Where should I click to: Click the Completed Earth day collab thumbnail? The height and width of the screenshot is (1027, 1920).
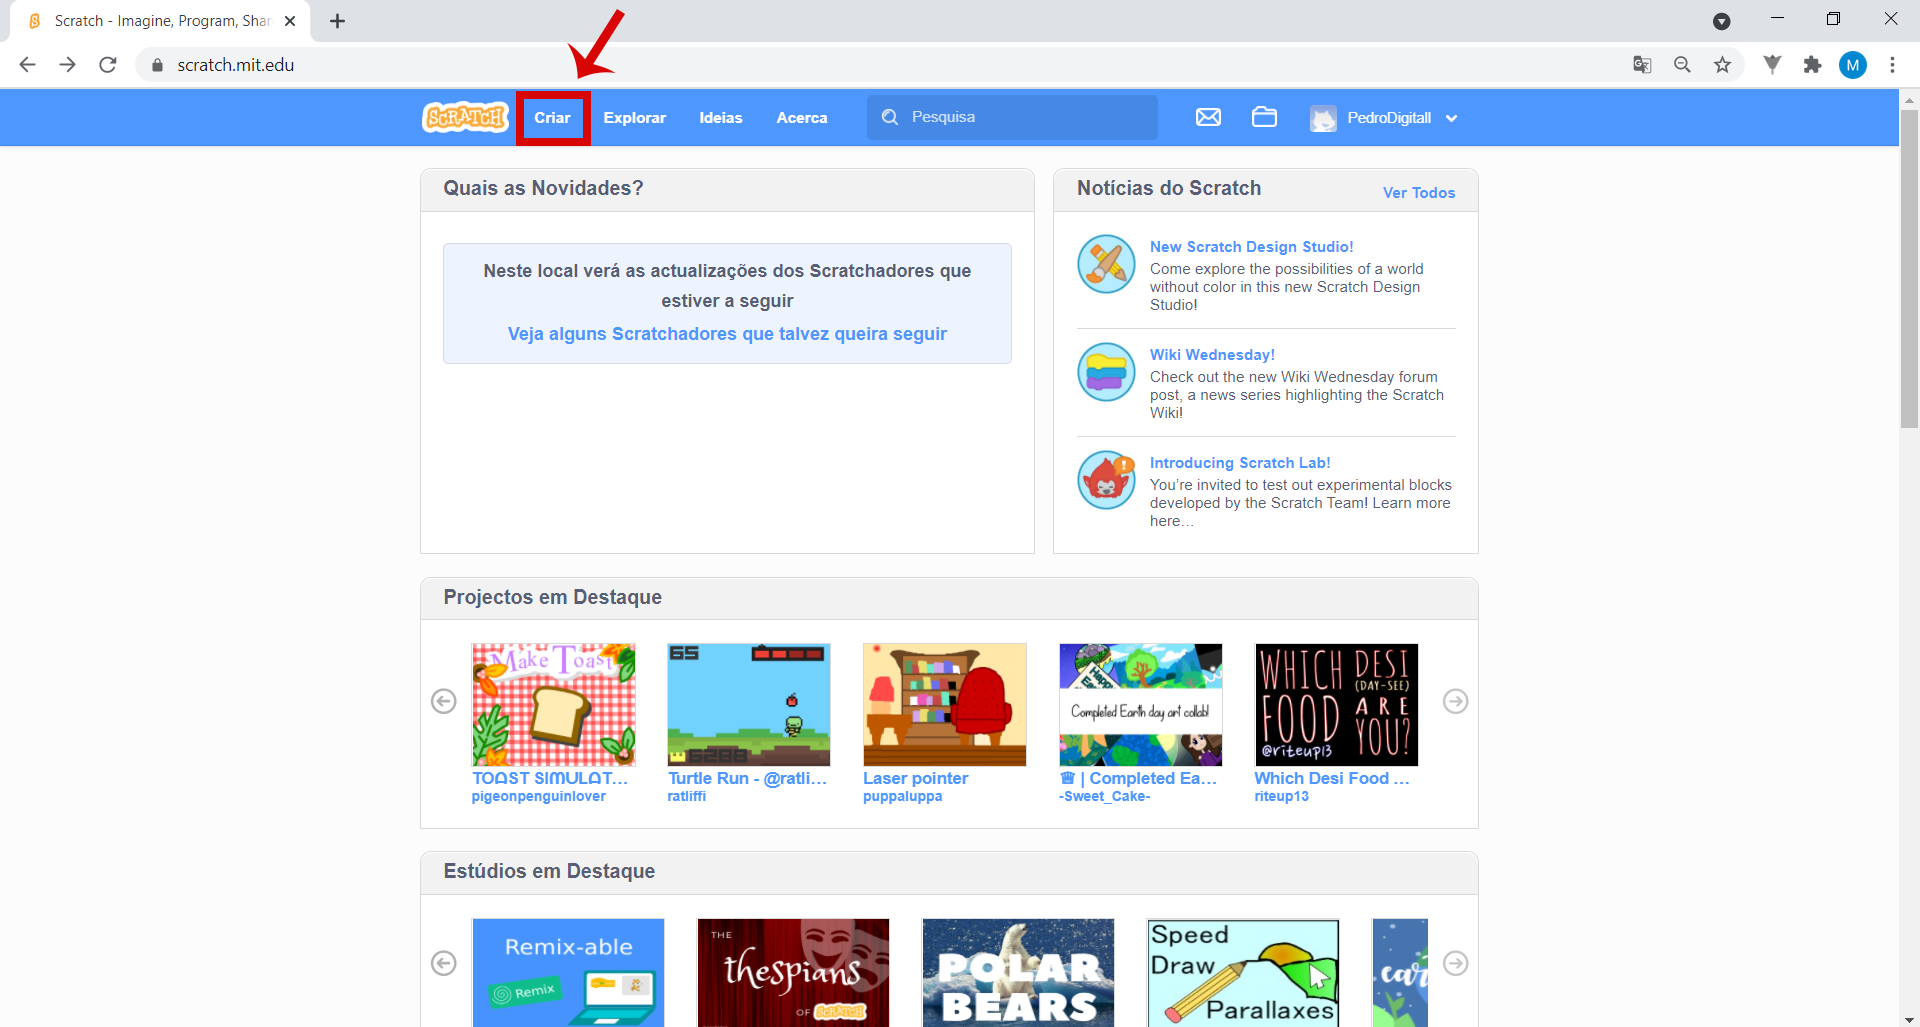(1140, 704)
